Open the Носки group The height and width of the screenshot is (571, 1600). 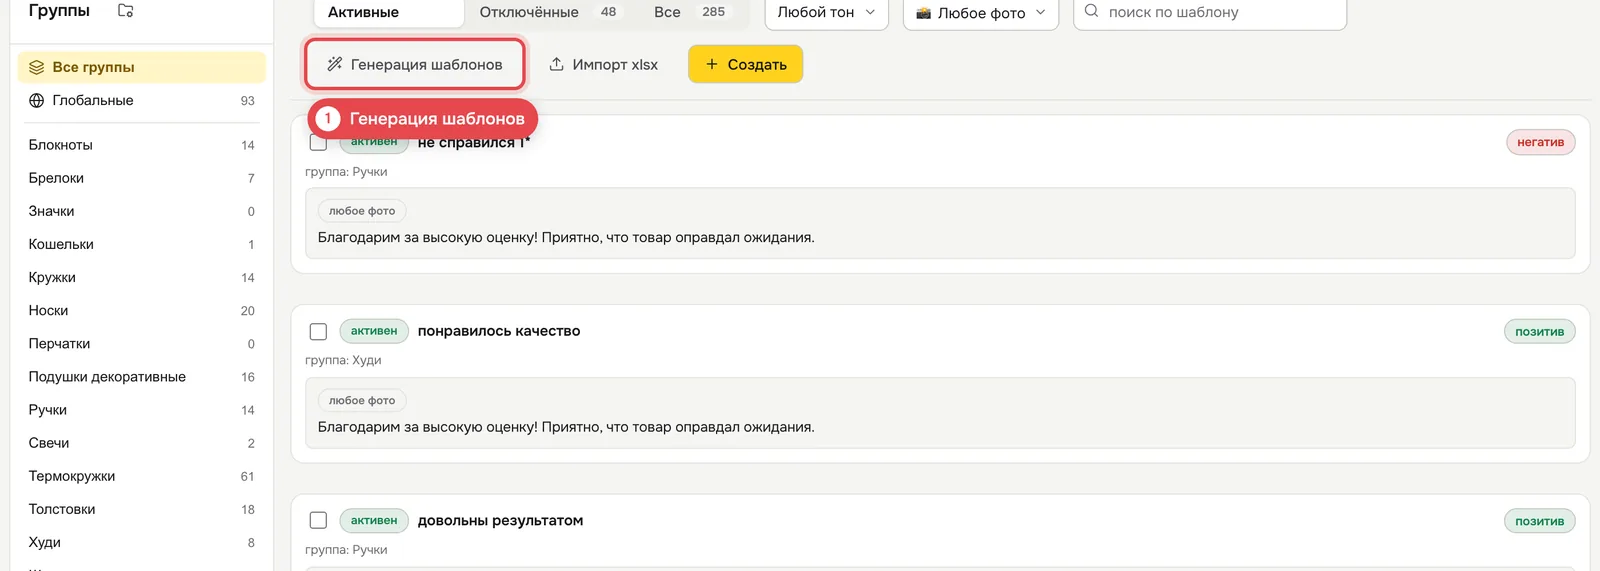coord(142,310)
